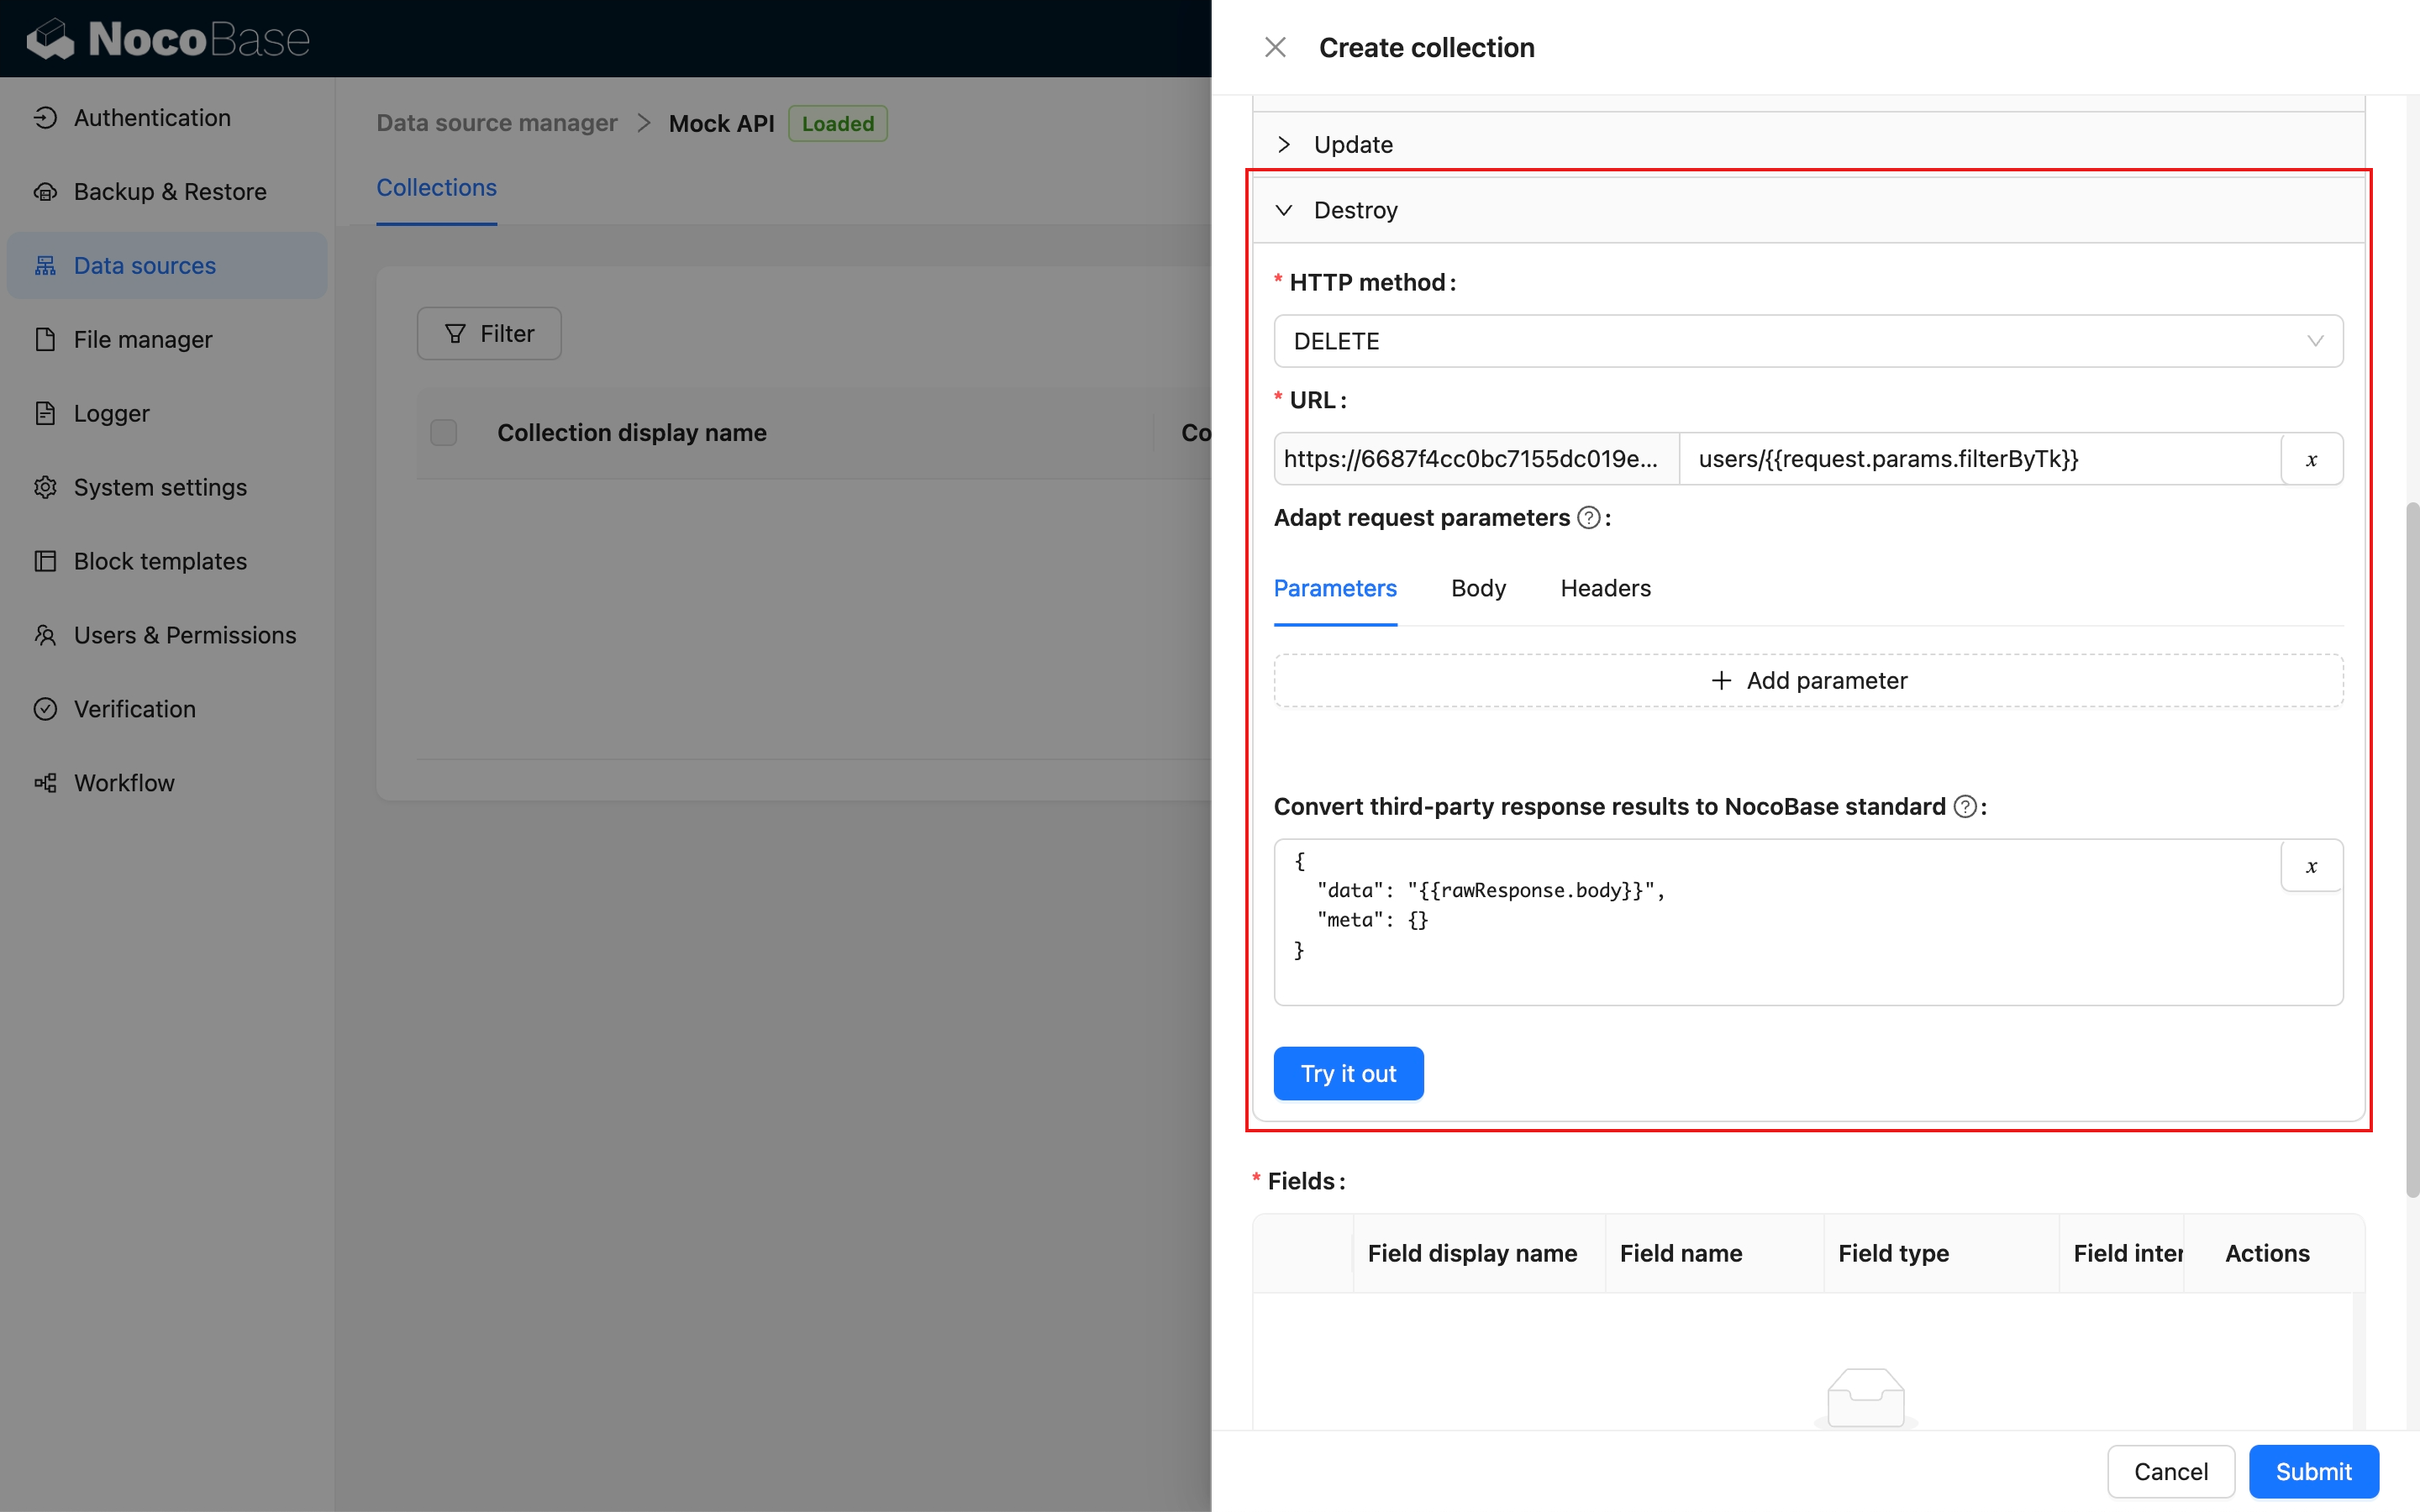This screenshot has height=1512, width=2420.
Task: Click variable x button in response editor
Action: [2311, 866]
